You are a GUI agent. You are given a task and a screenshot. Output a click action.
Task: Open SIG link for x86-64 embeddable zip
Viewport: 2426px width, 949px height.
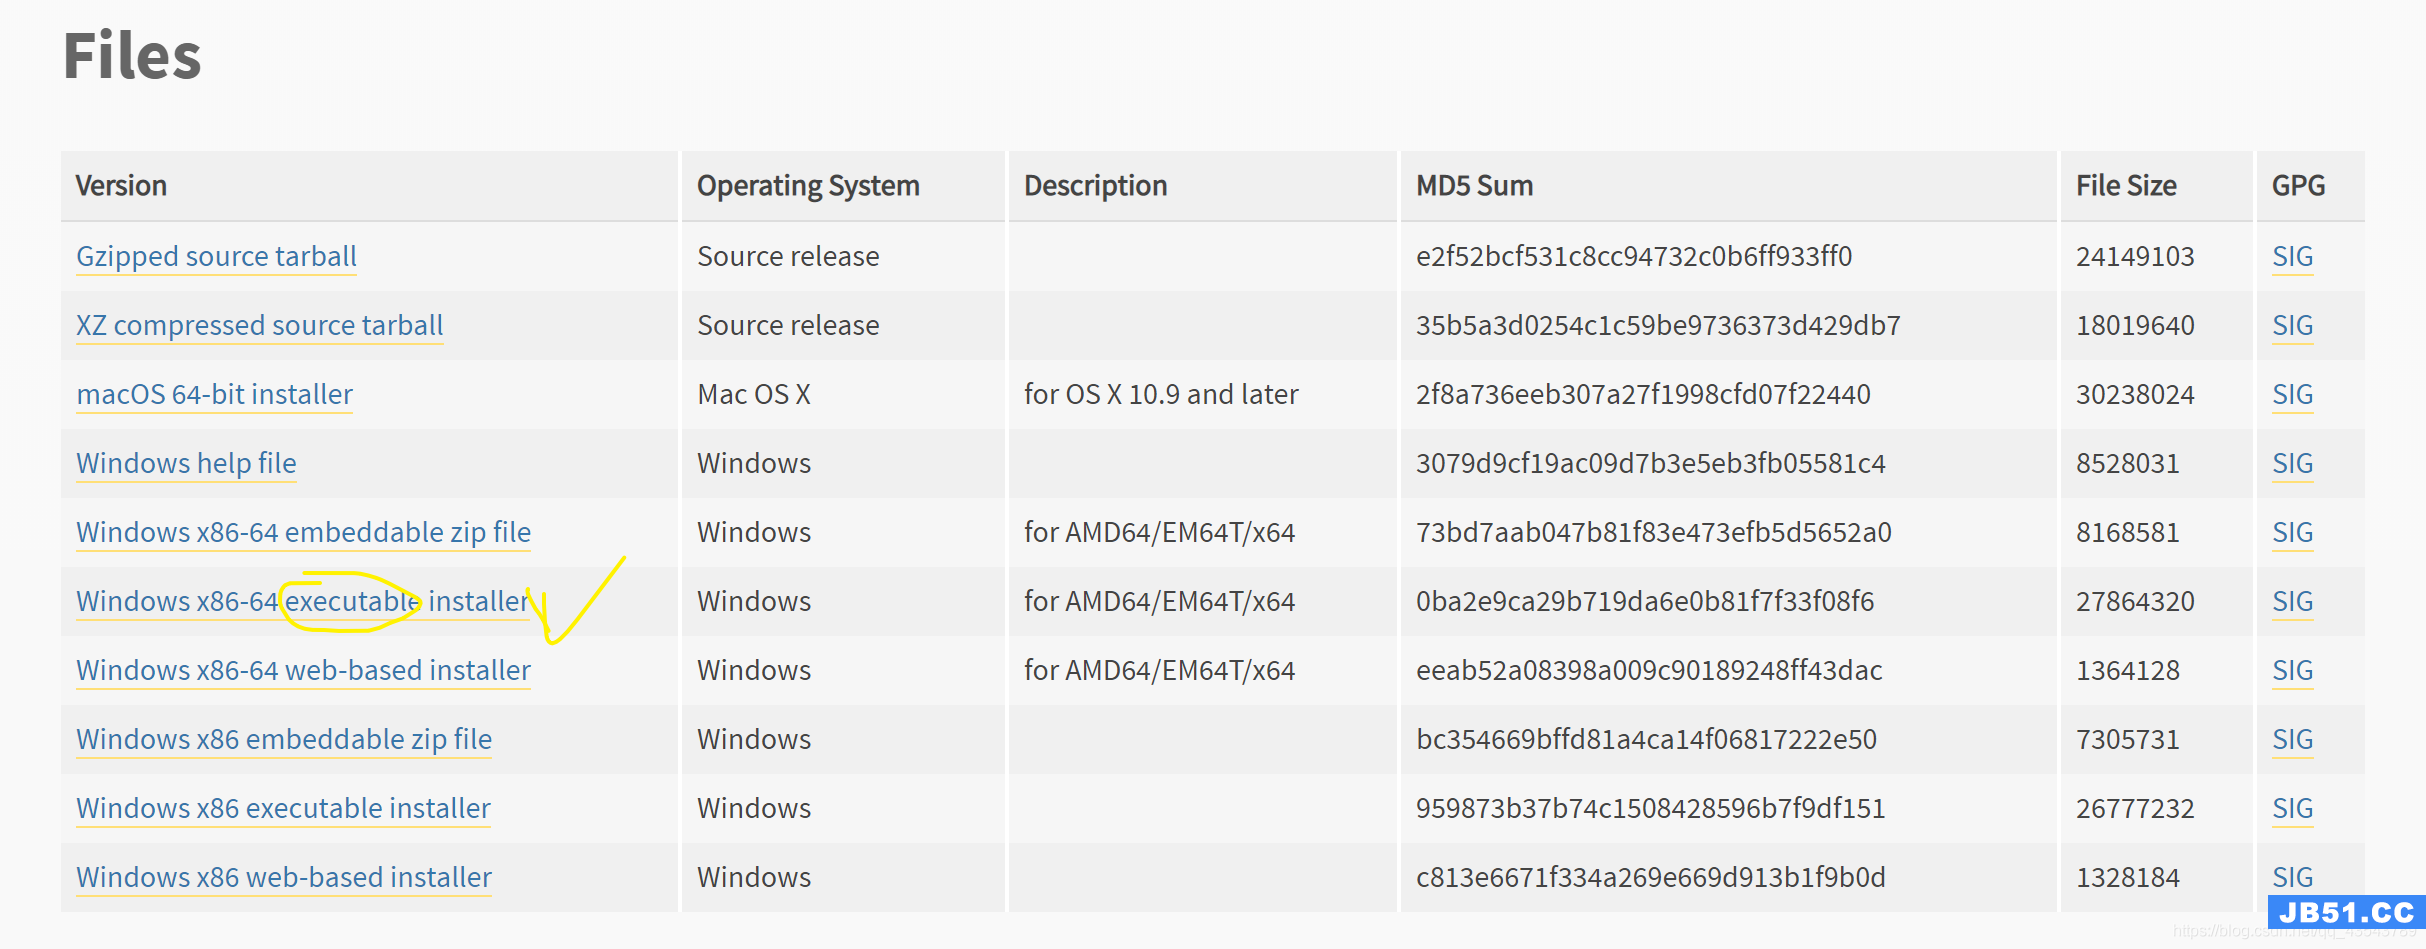(x=2292, y=533)
